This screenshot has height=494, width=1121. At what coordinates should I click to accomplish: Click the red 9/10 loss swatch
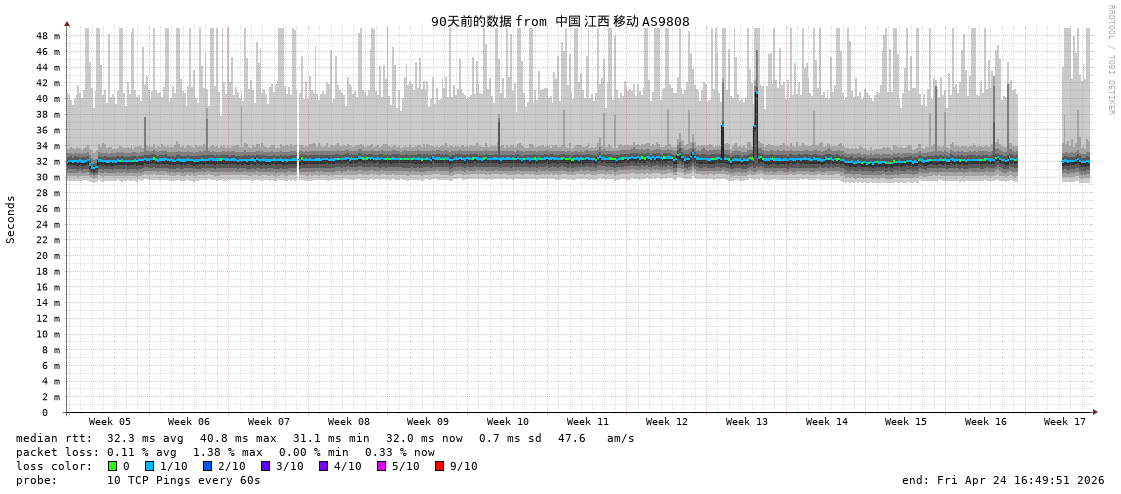[x=440, y=466]
